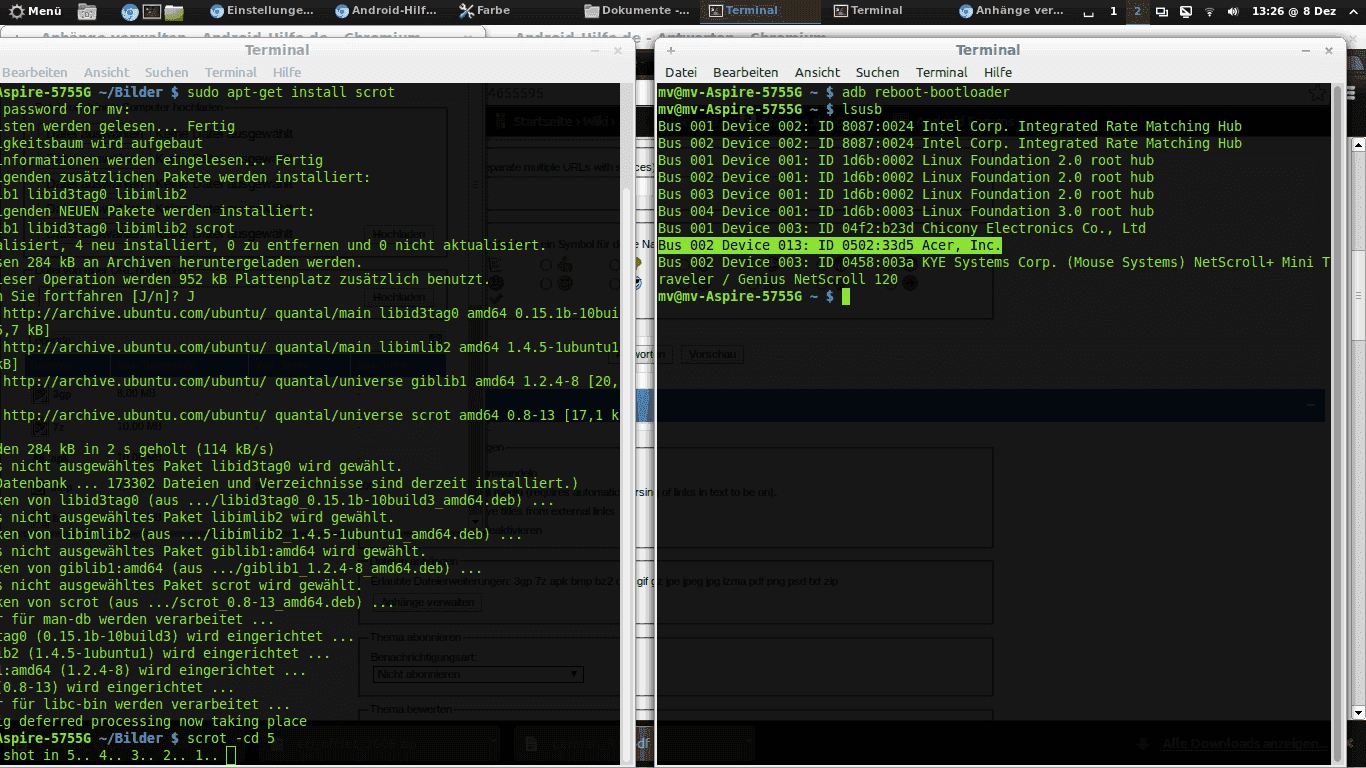Activate the Farbe window in taskbar
This screenshot has width=1366, height=768.
[486, 11]
